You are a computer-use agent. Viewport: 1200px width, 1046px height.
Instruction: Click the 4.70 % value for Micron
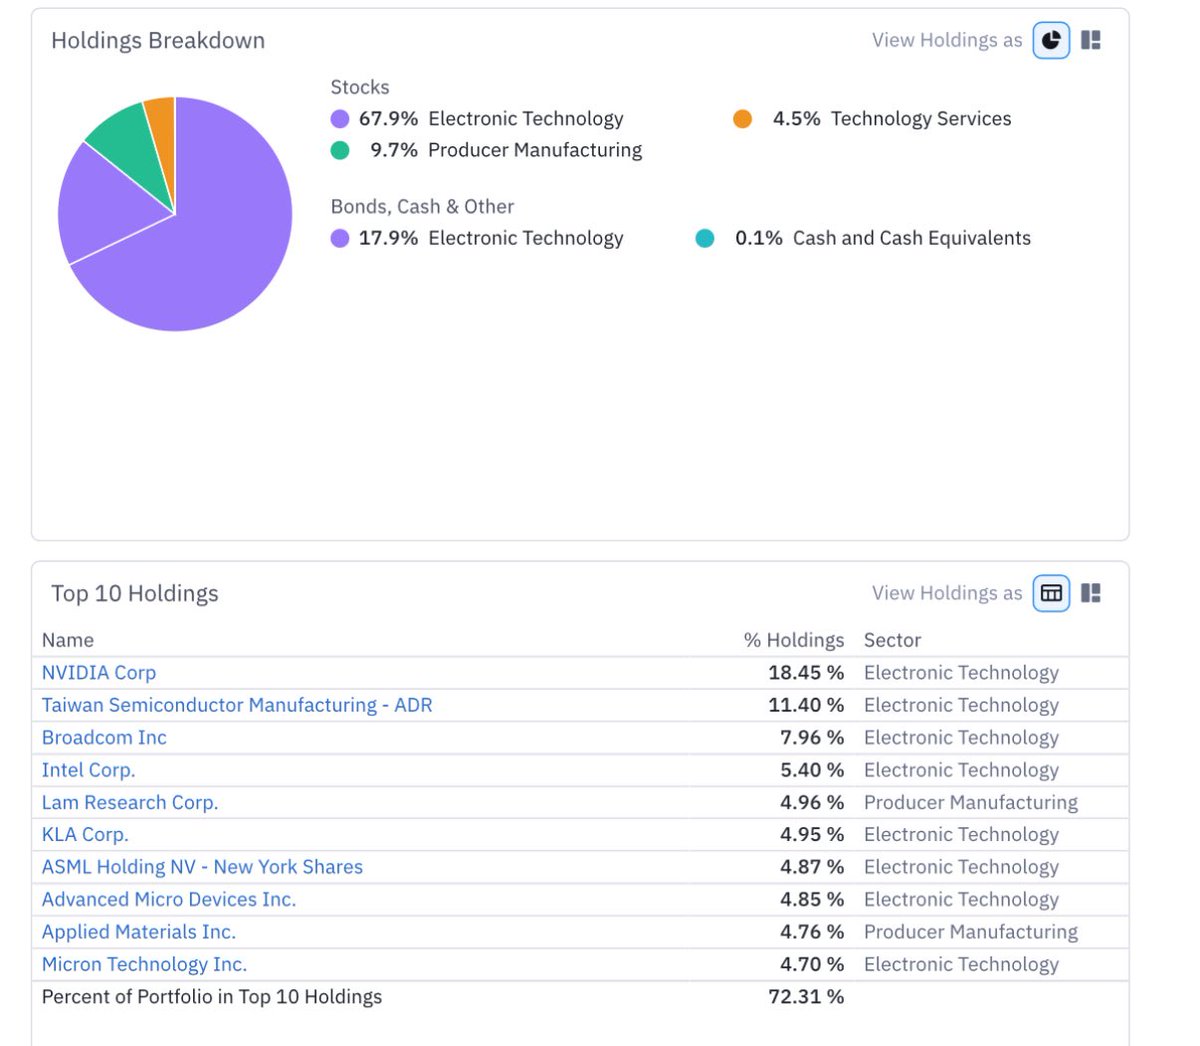point(812,964)
